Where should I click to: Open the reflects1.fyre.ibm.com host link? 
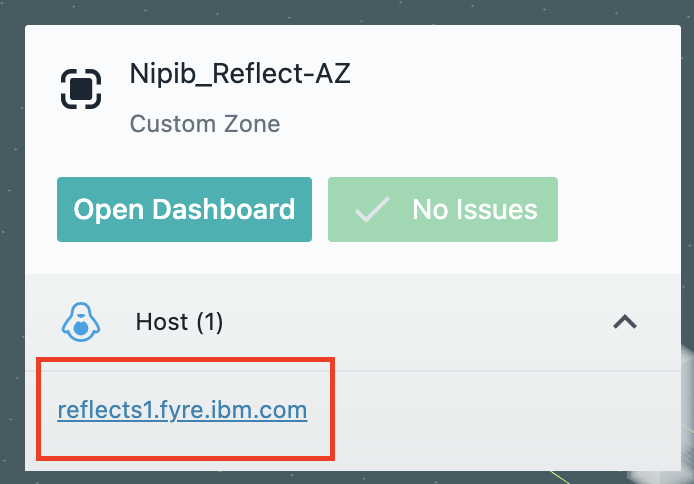point(182,410)
